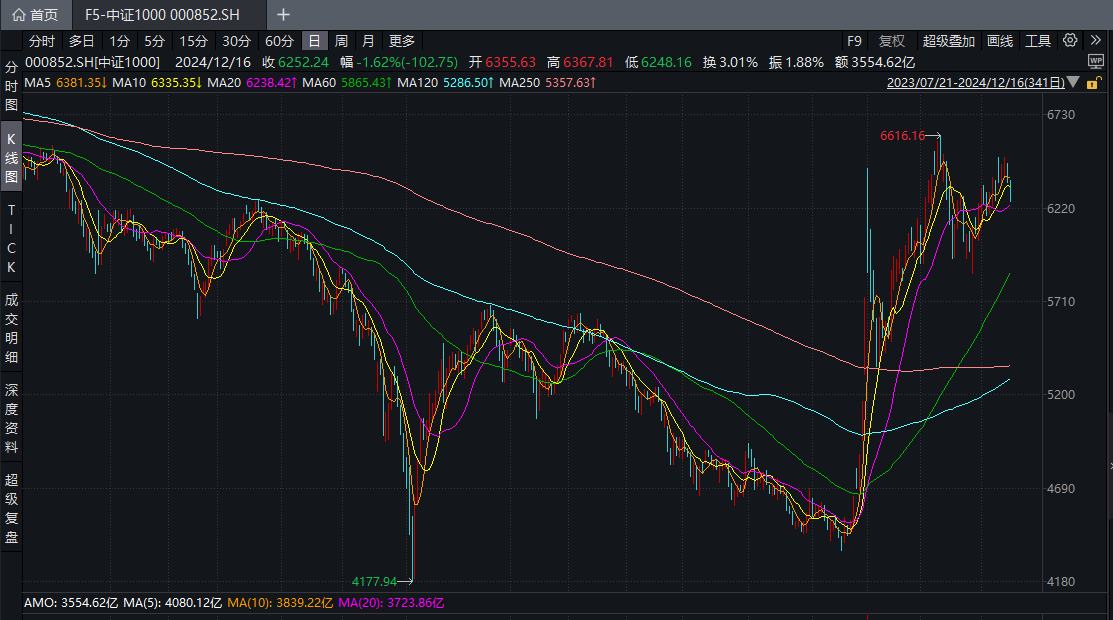
Task: Open a new tab with plus icon
Action: click(x=283, y=14)
